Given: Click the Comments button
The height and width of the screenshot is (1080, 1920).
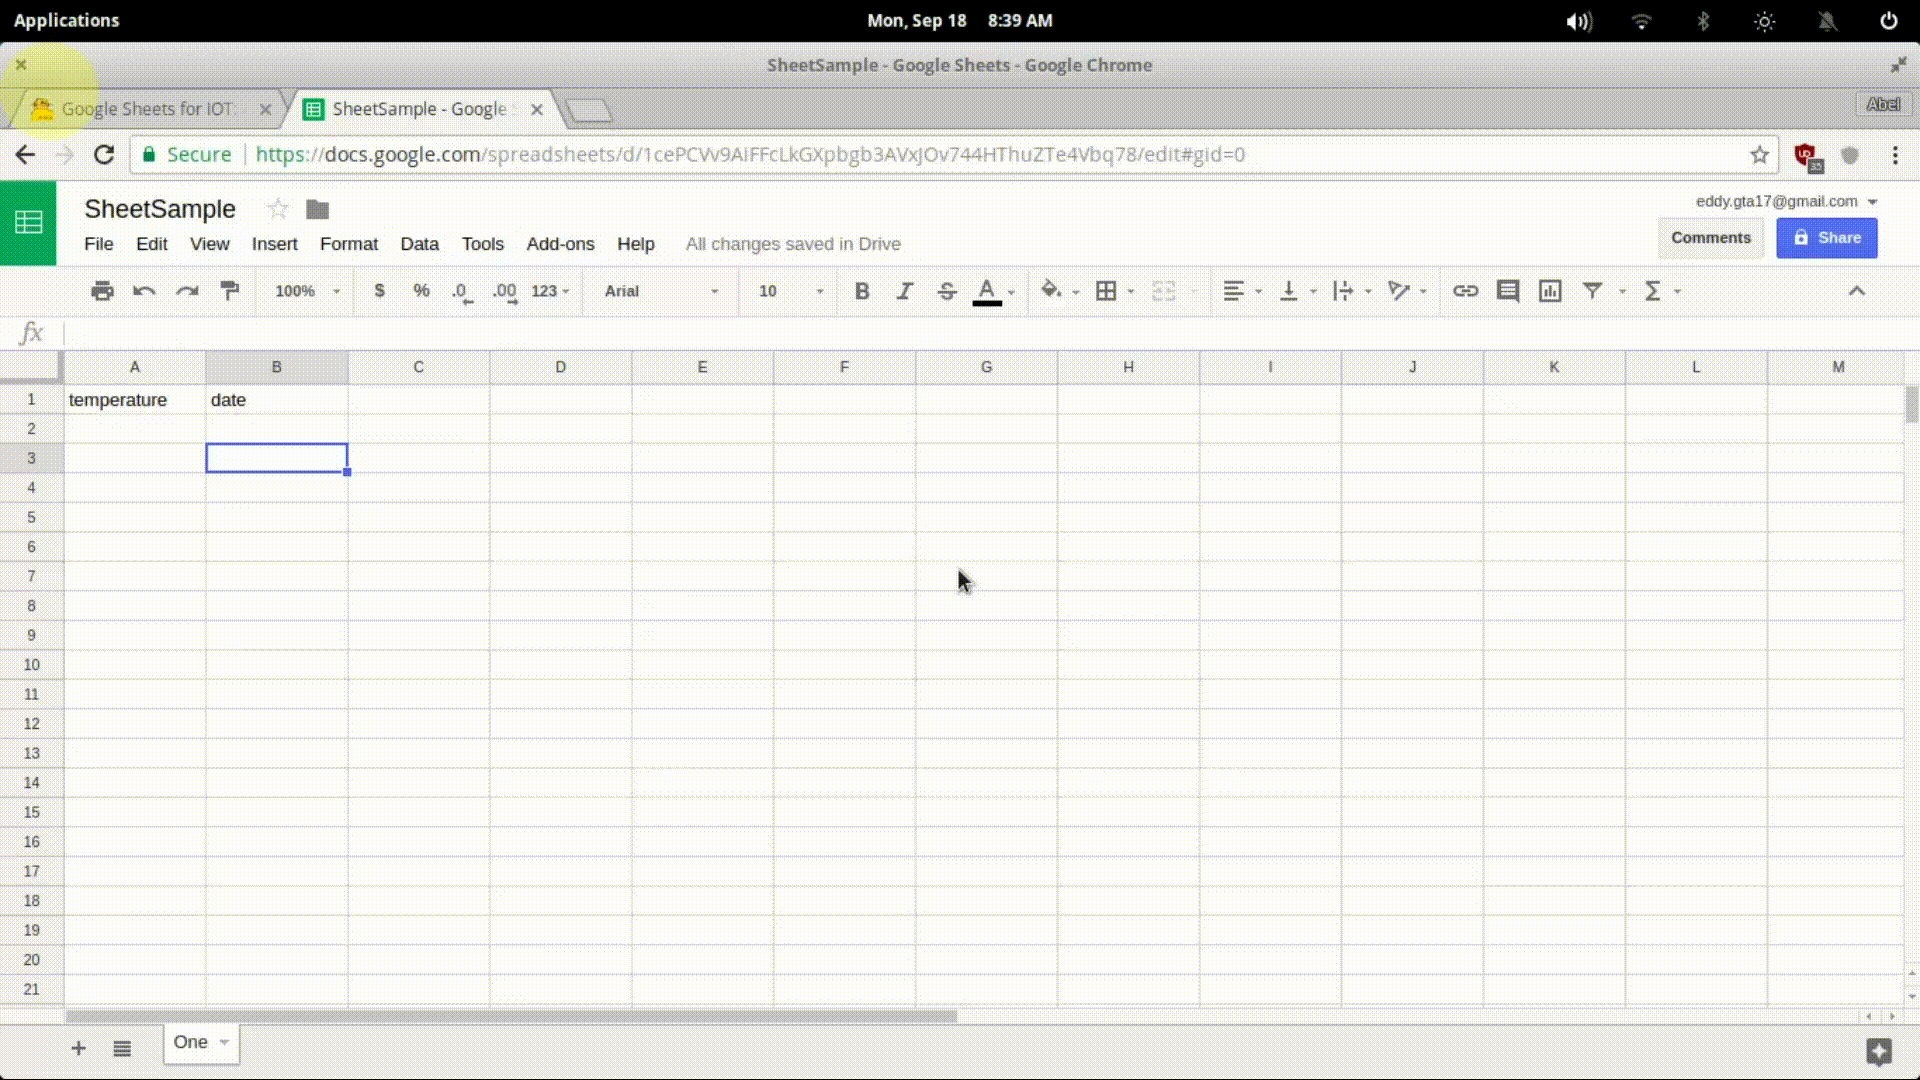Looking at the screenshot, I should tap(1710, 238).
